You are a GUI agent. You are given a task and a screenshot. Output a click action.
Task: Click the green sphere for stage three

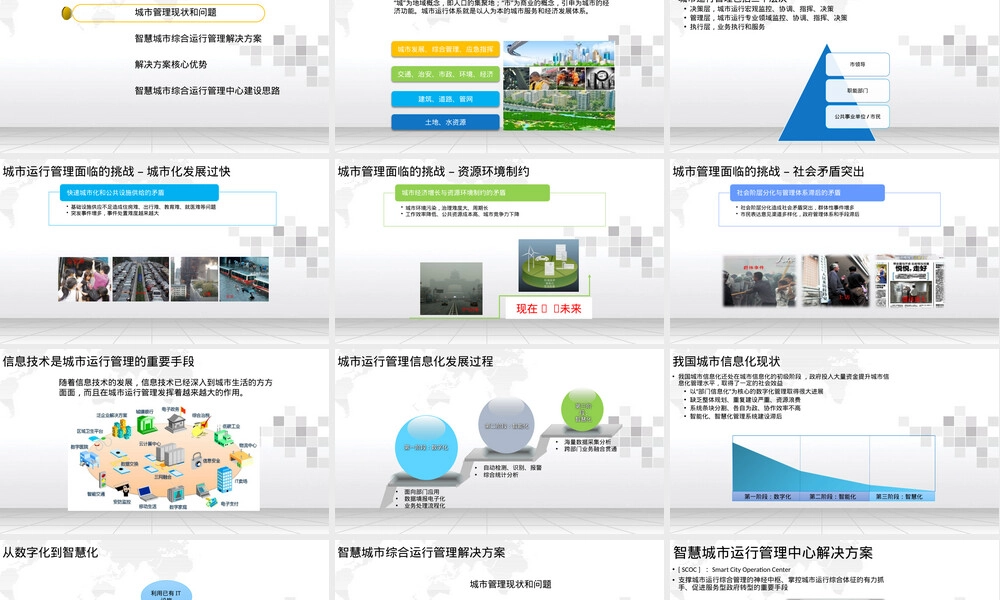click(582, 410)
